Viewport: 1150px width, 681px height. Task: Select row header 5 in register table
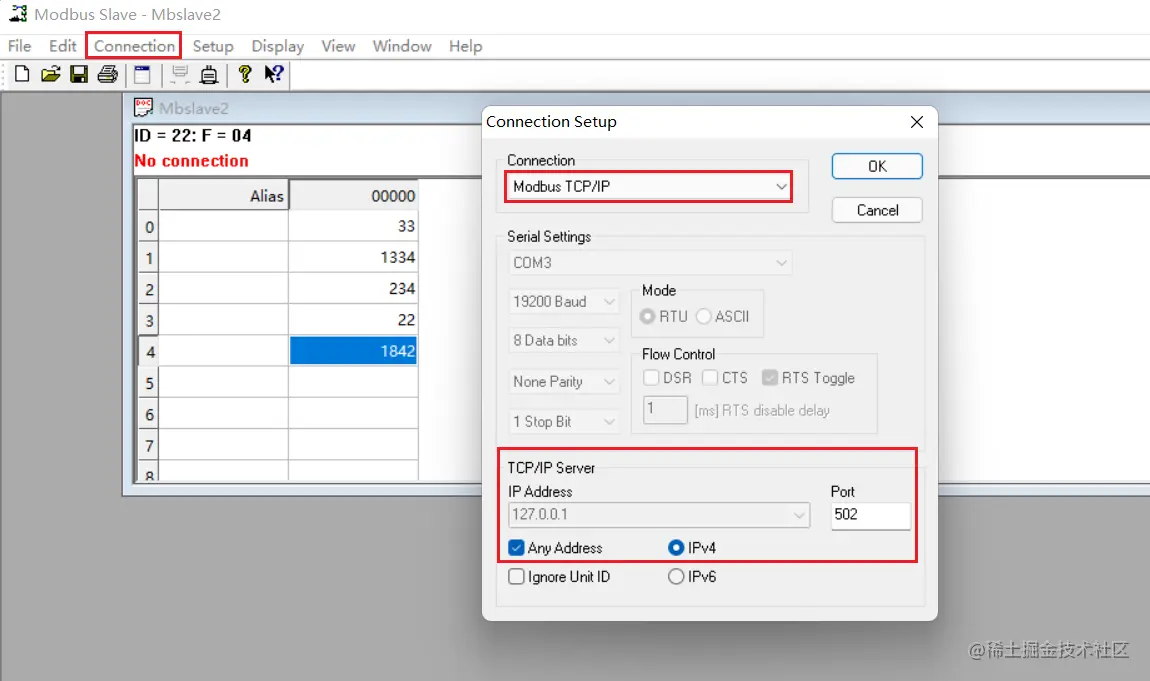point(149,383)
